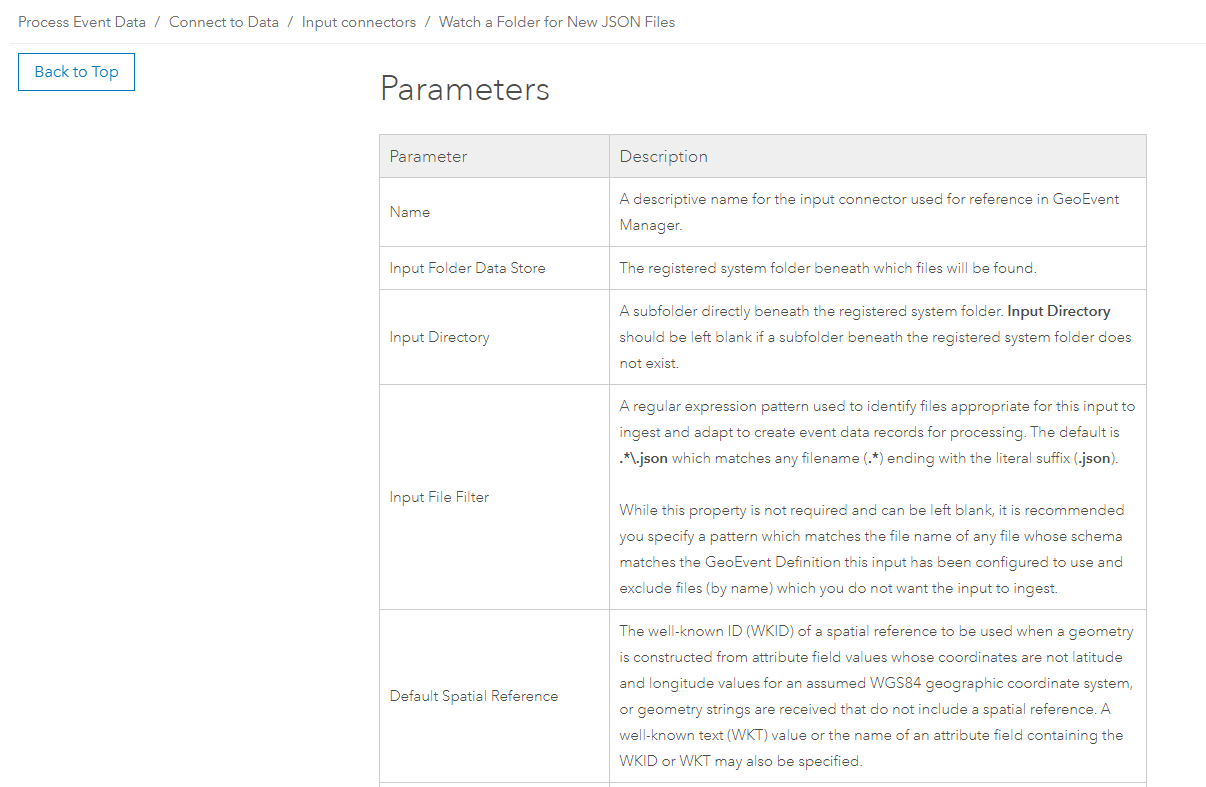Select Watch a Folder for New JSON Files breadcrumb

pyautogui.click(x=557, y=22)
